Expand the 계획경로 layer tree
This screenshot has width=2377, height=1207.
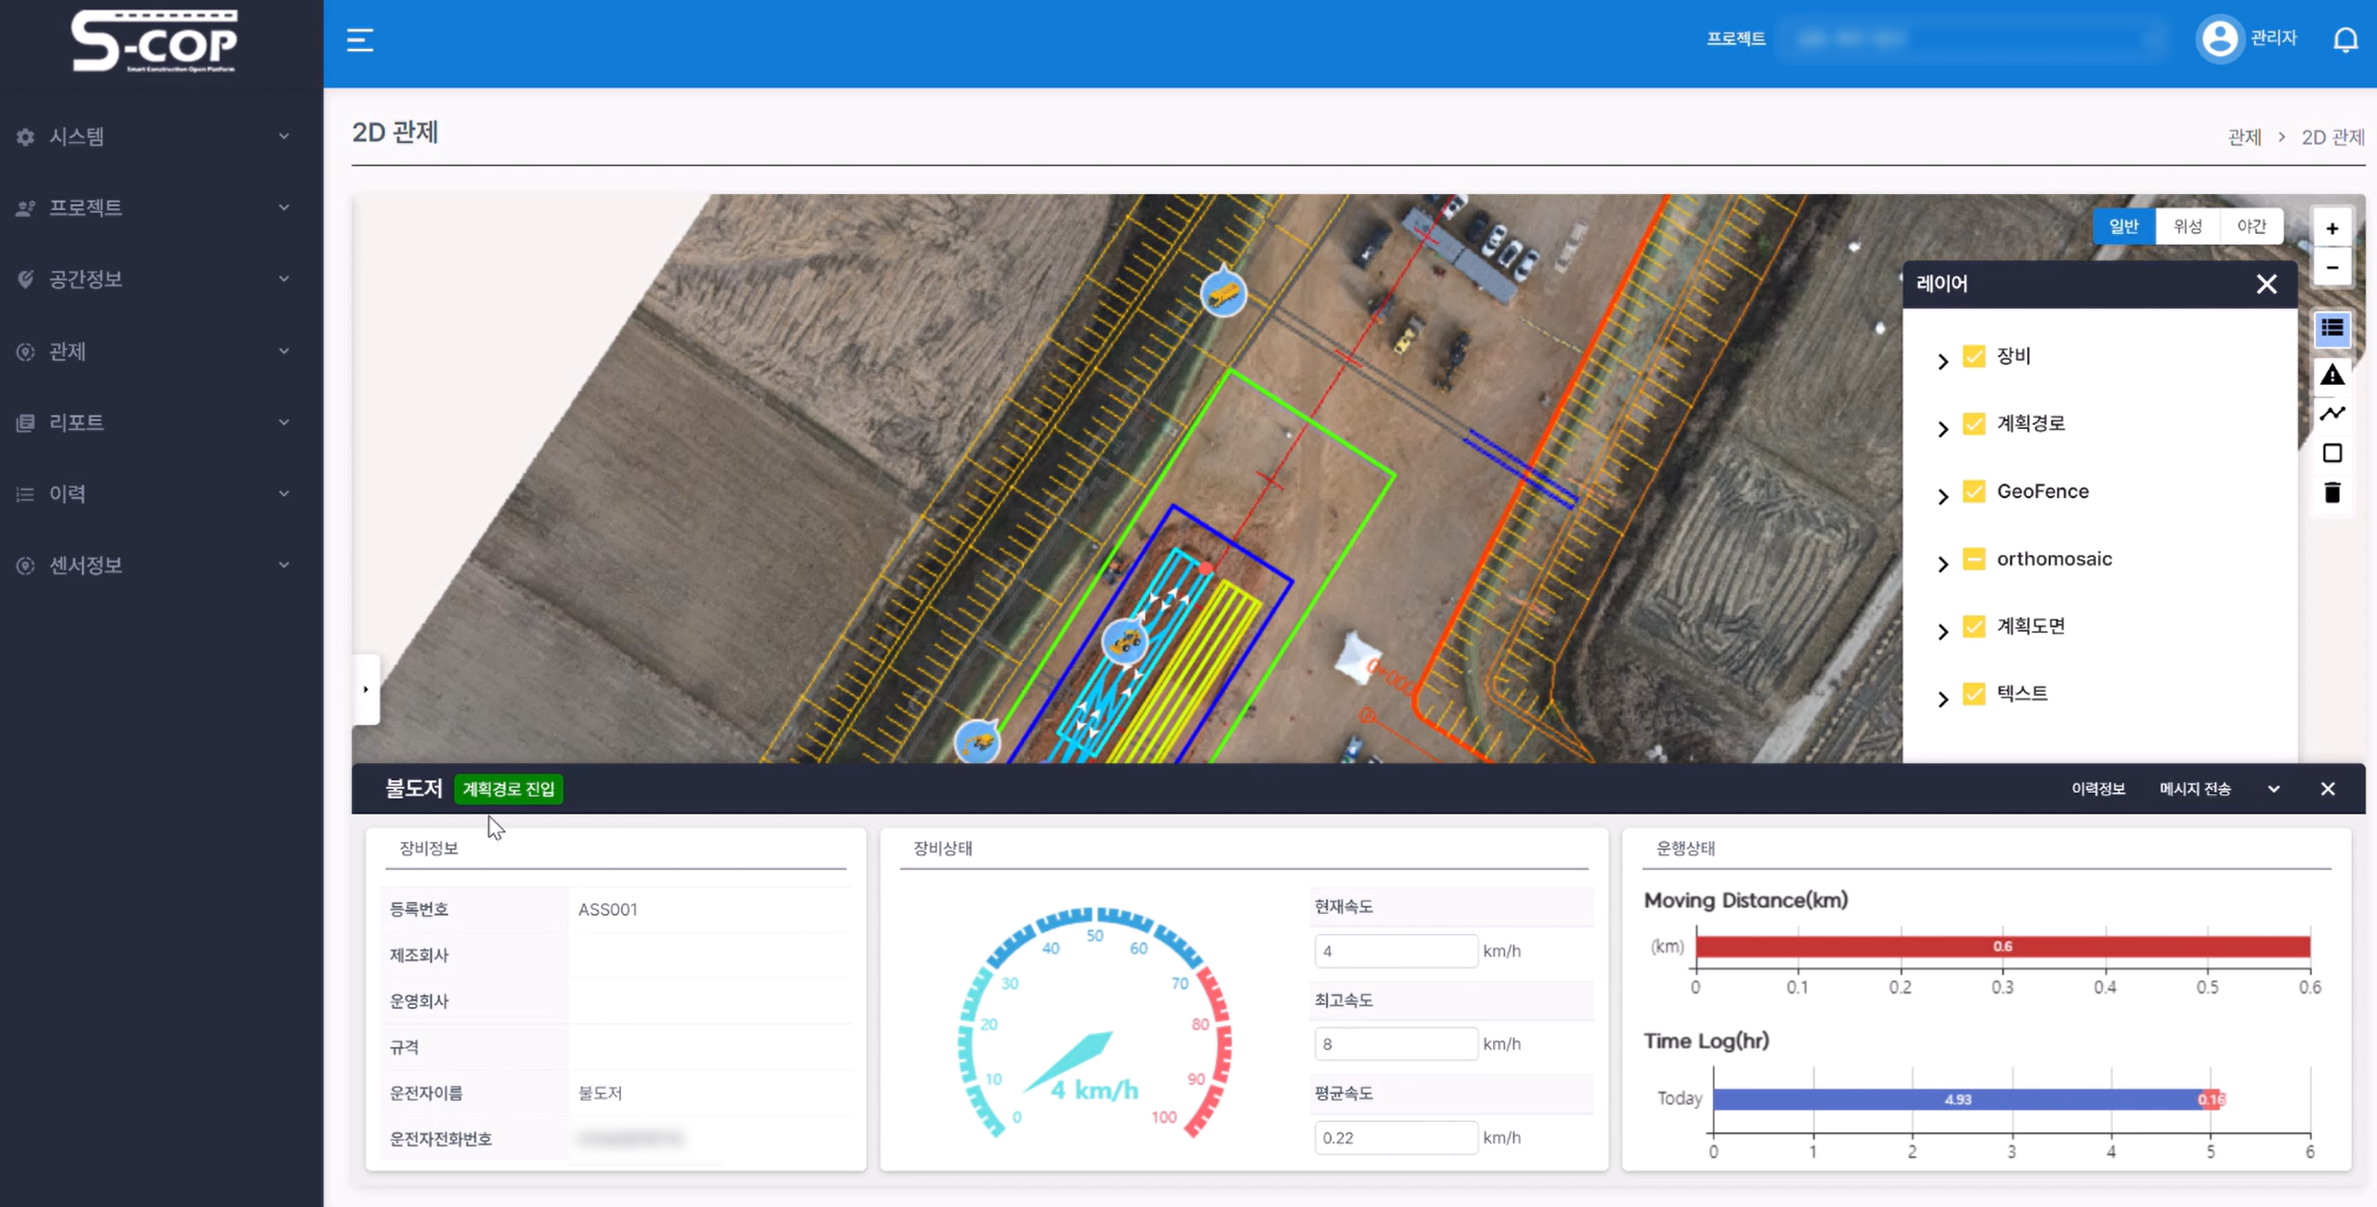(1942, 428)
